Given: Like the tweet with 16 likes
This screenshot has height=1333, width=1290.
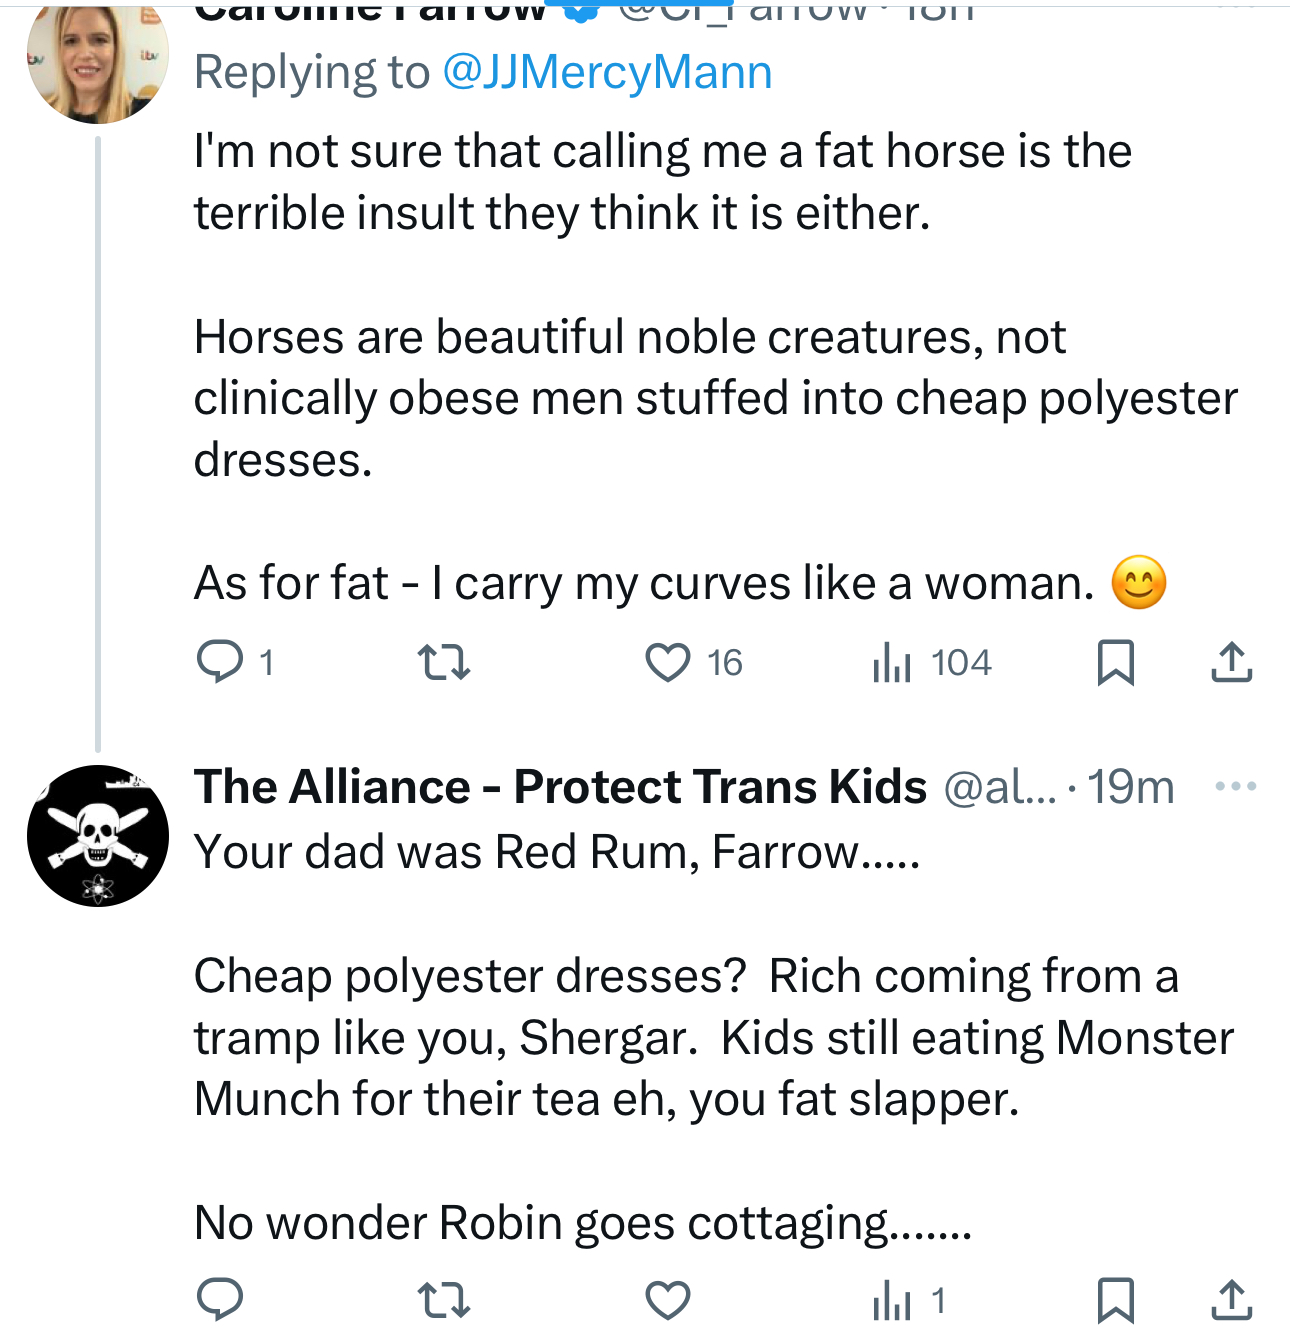Looking at the screenshot, I should click(667, 662).
